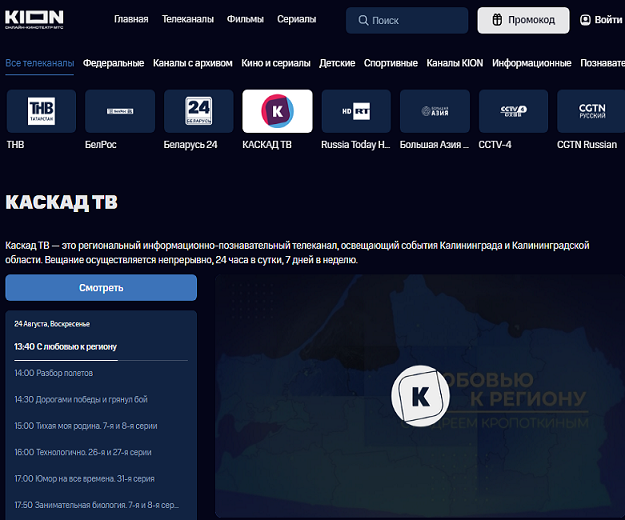Image resolution: width=625 pixels, height=520 pixels.
Task: Open the Телеканалы menu item
Action: 188,19
